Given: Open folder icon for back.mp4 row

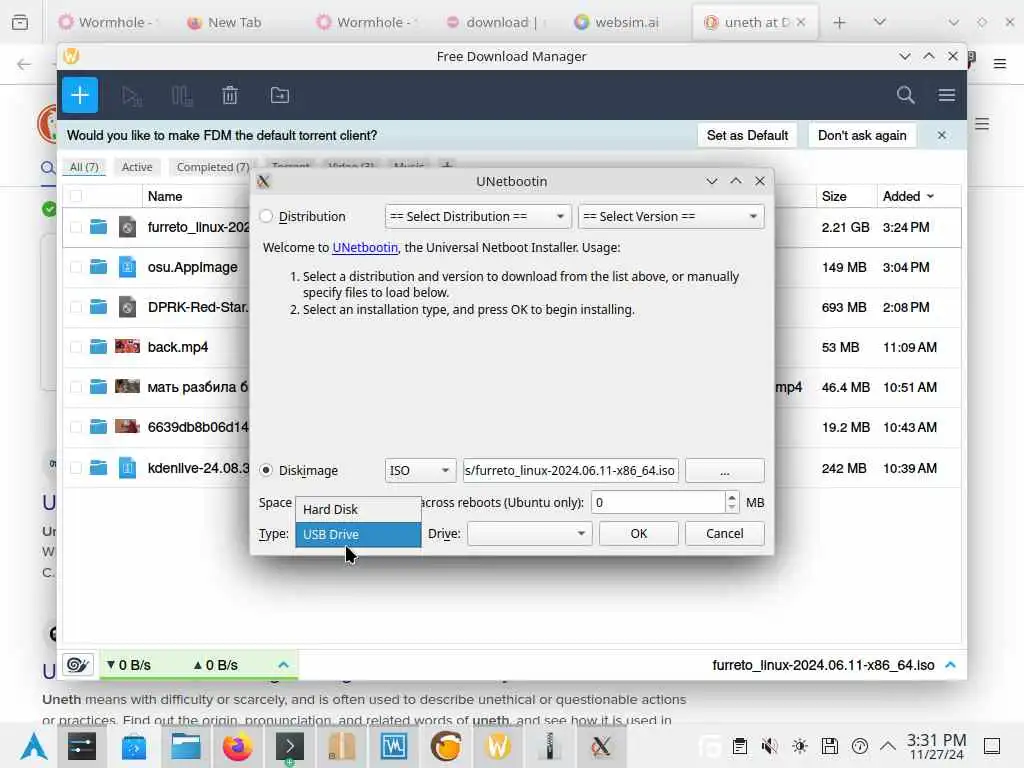Looking at the screenshot, I should coord(99,347).
